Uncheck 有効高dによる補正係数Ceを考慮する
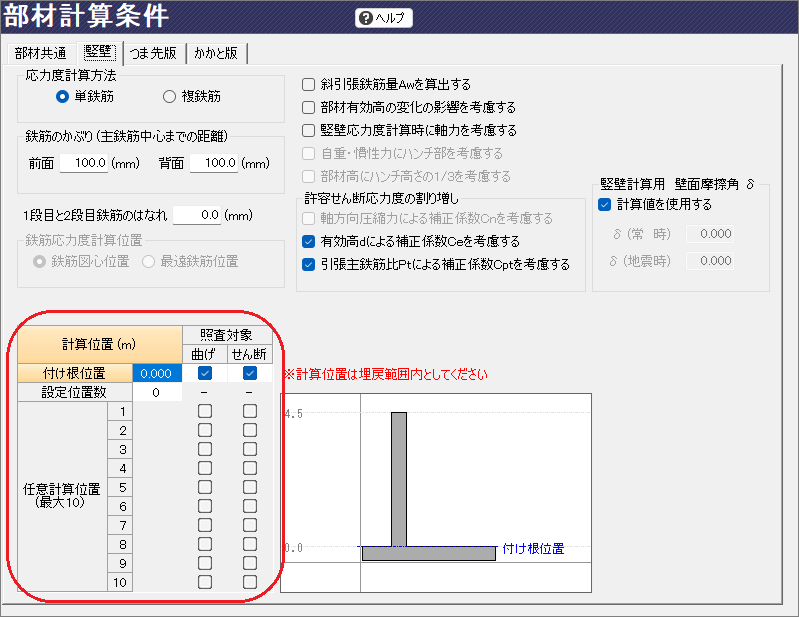The height and width of the screenshot is (617, 799). [309, 242]
